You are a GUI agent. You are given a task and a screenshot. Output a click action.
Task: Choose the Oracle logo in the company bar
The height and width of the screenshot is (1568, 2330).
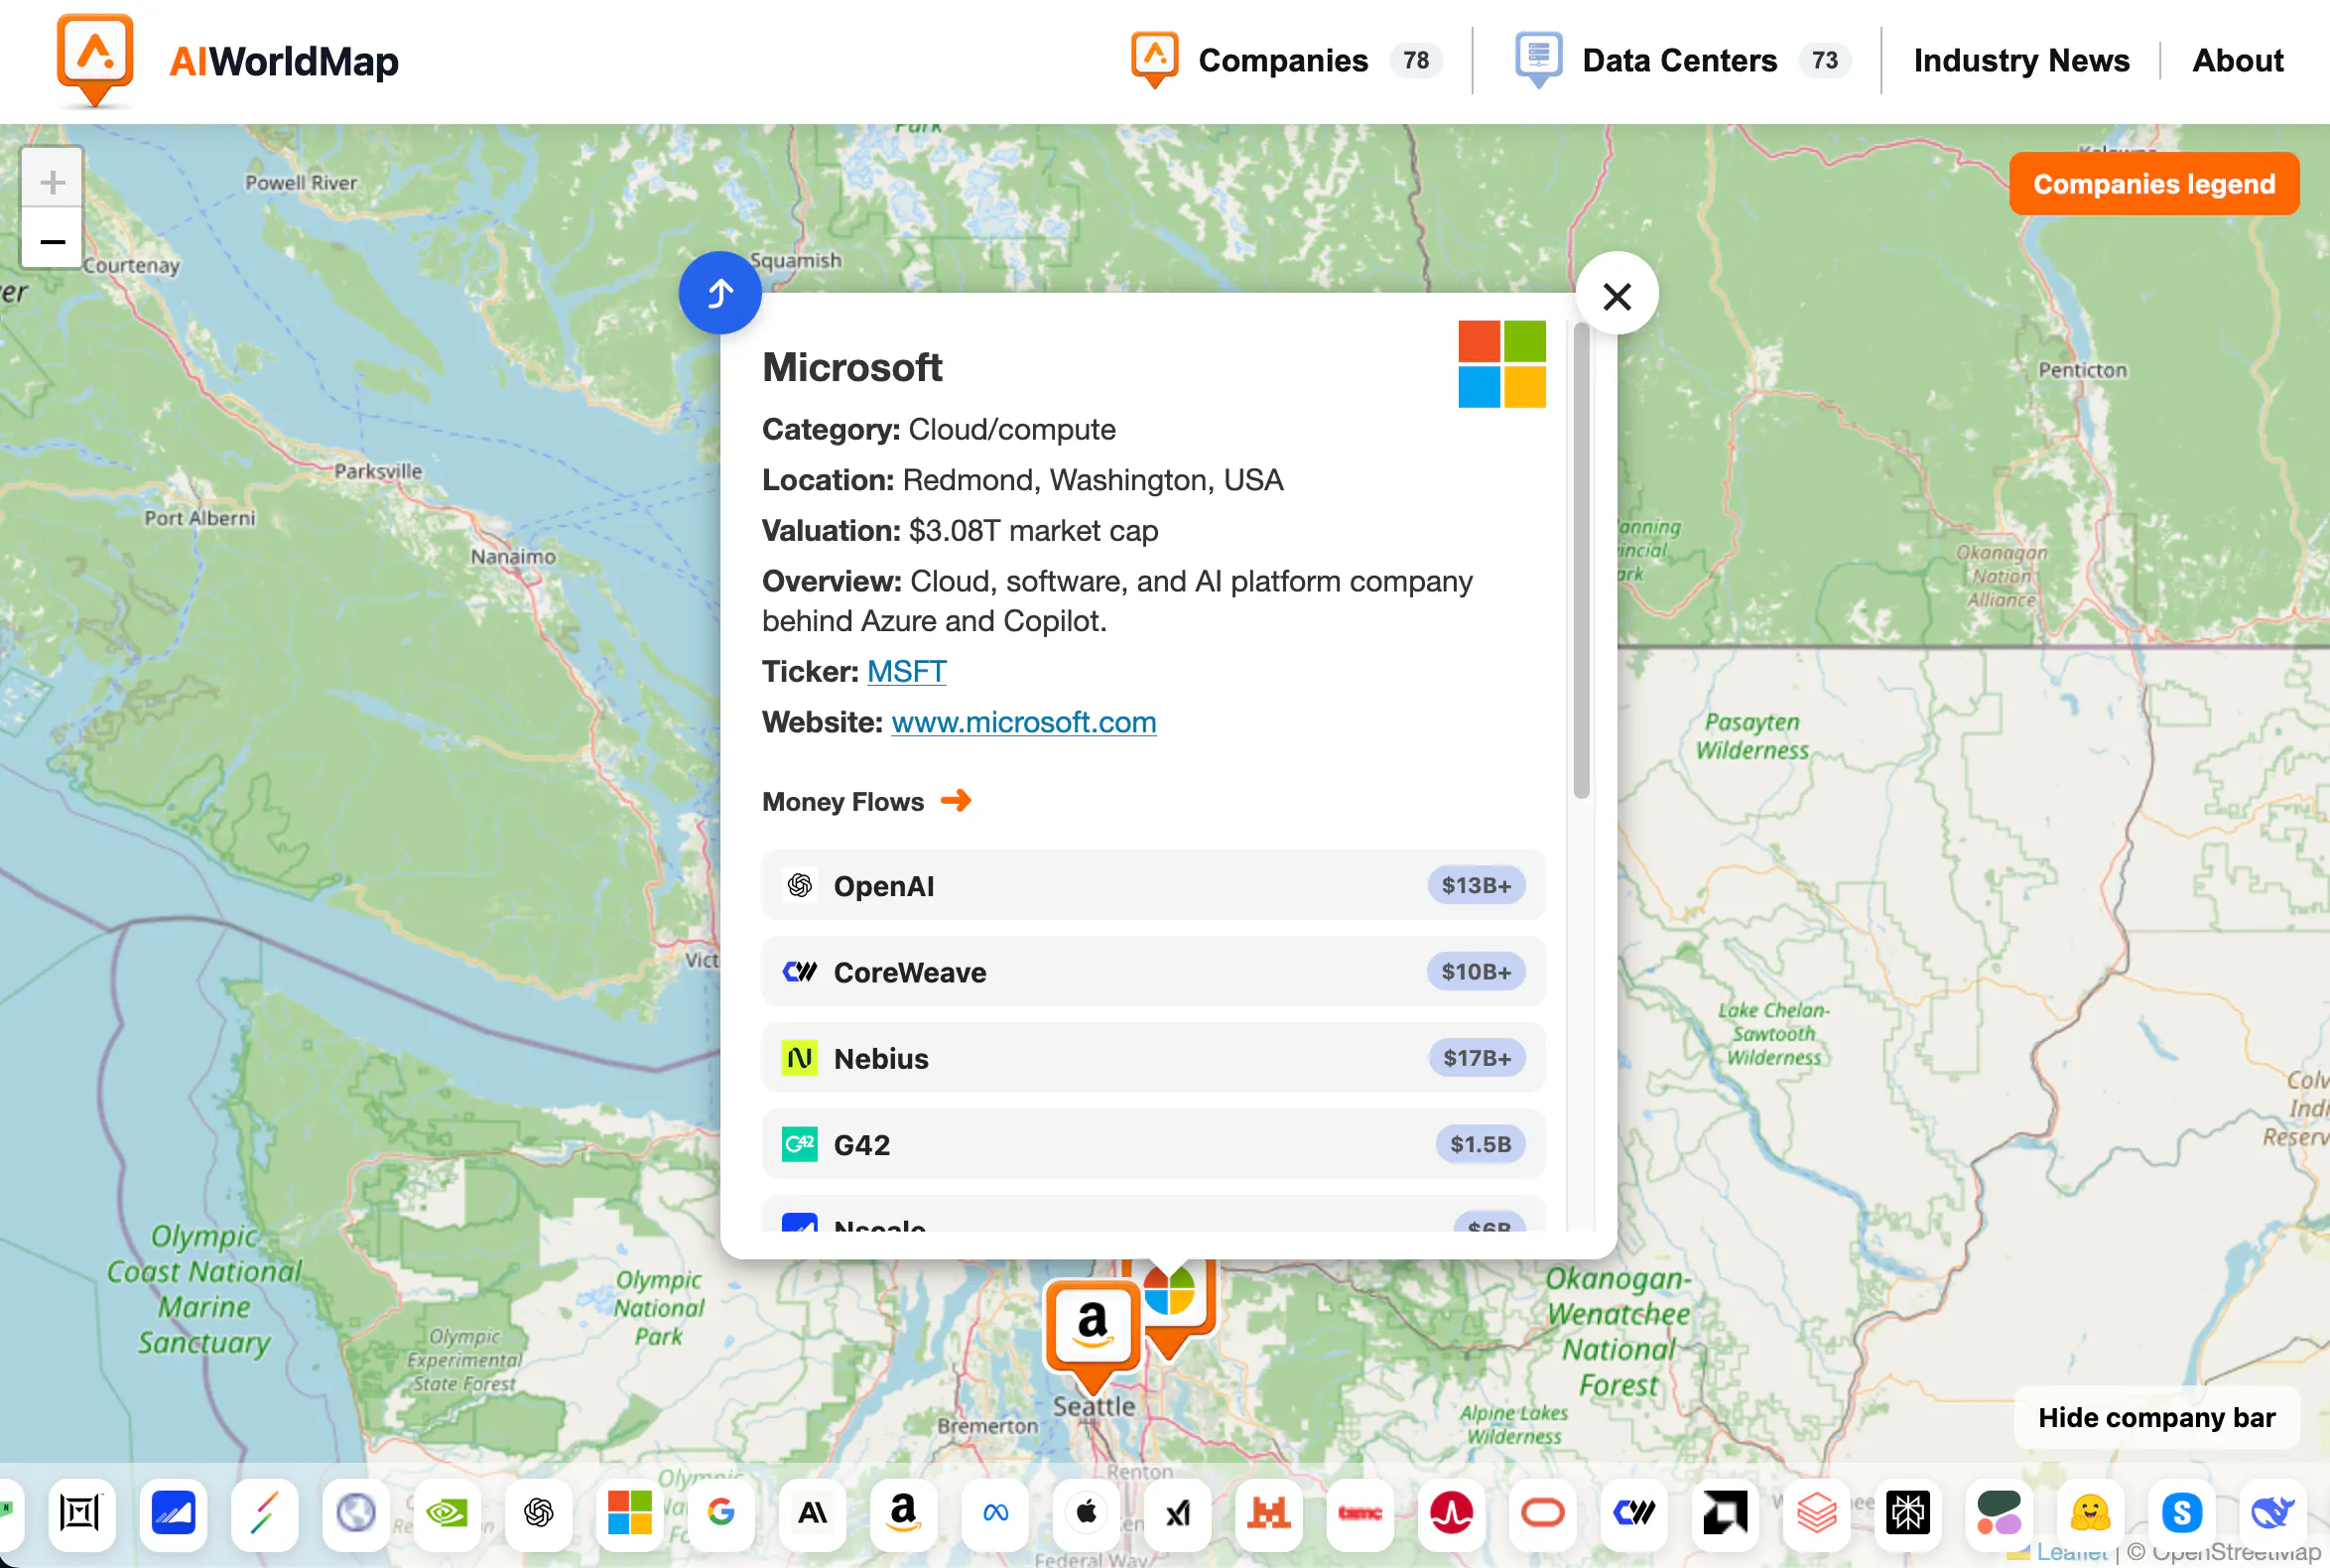[x=1543, y=1513]
